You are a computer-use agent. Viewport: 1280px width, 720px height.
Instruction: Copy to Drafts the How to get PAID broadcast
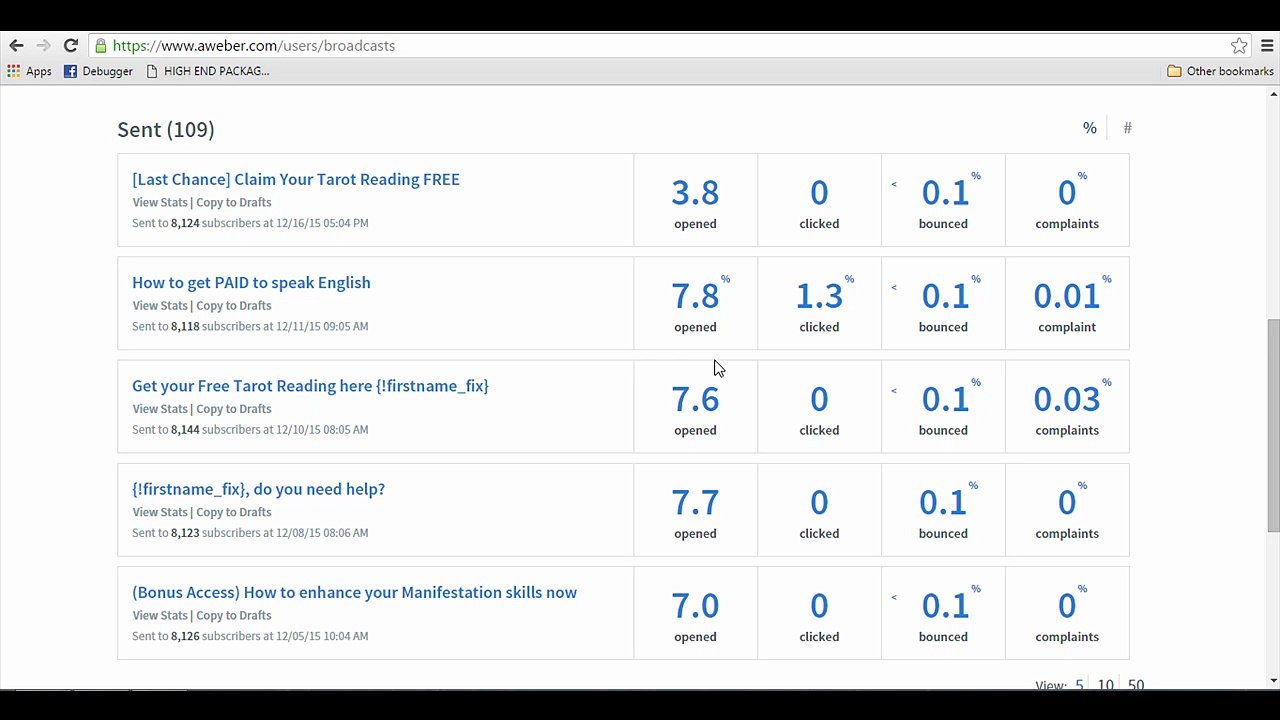[234, 305]
